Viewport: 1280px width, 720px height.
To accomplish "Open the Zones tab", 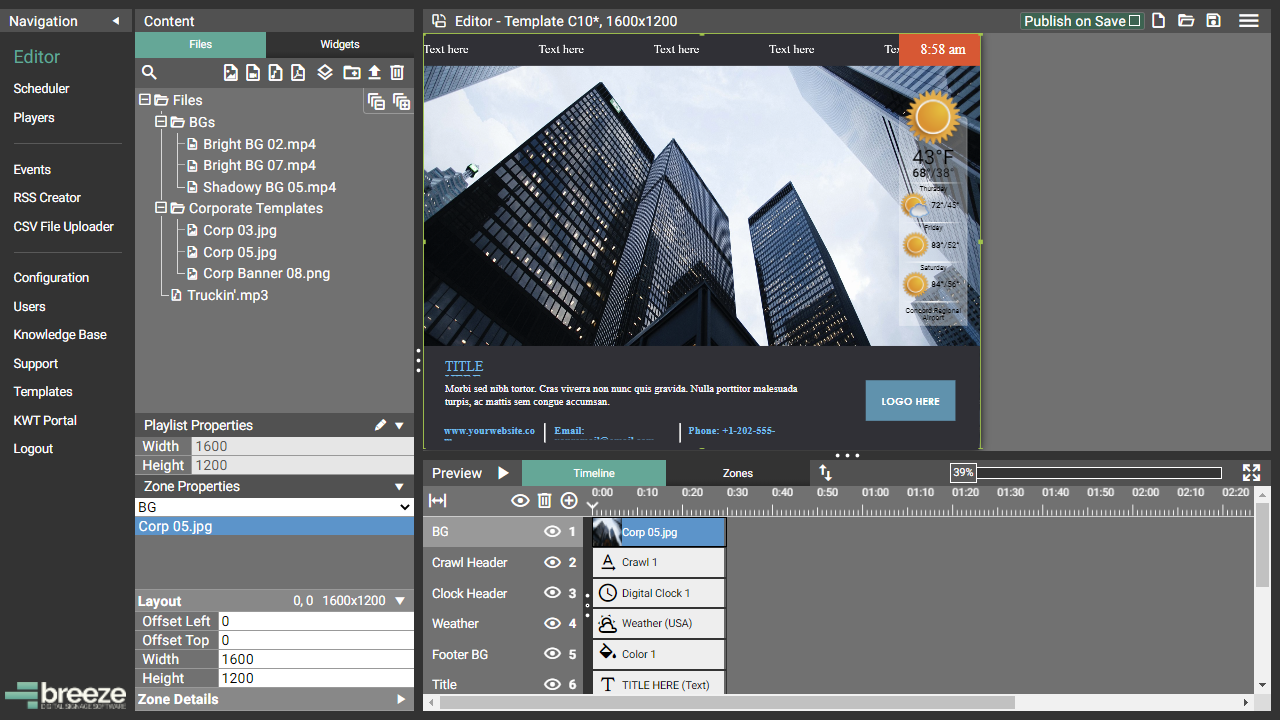I will [738, 473].
